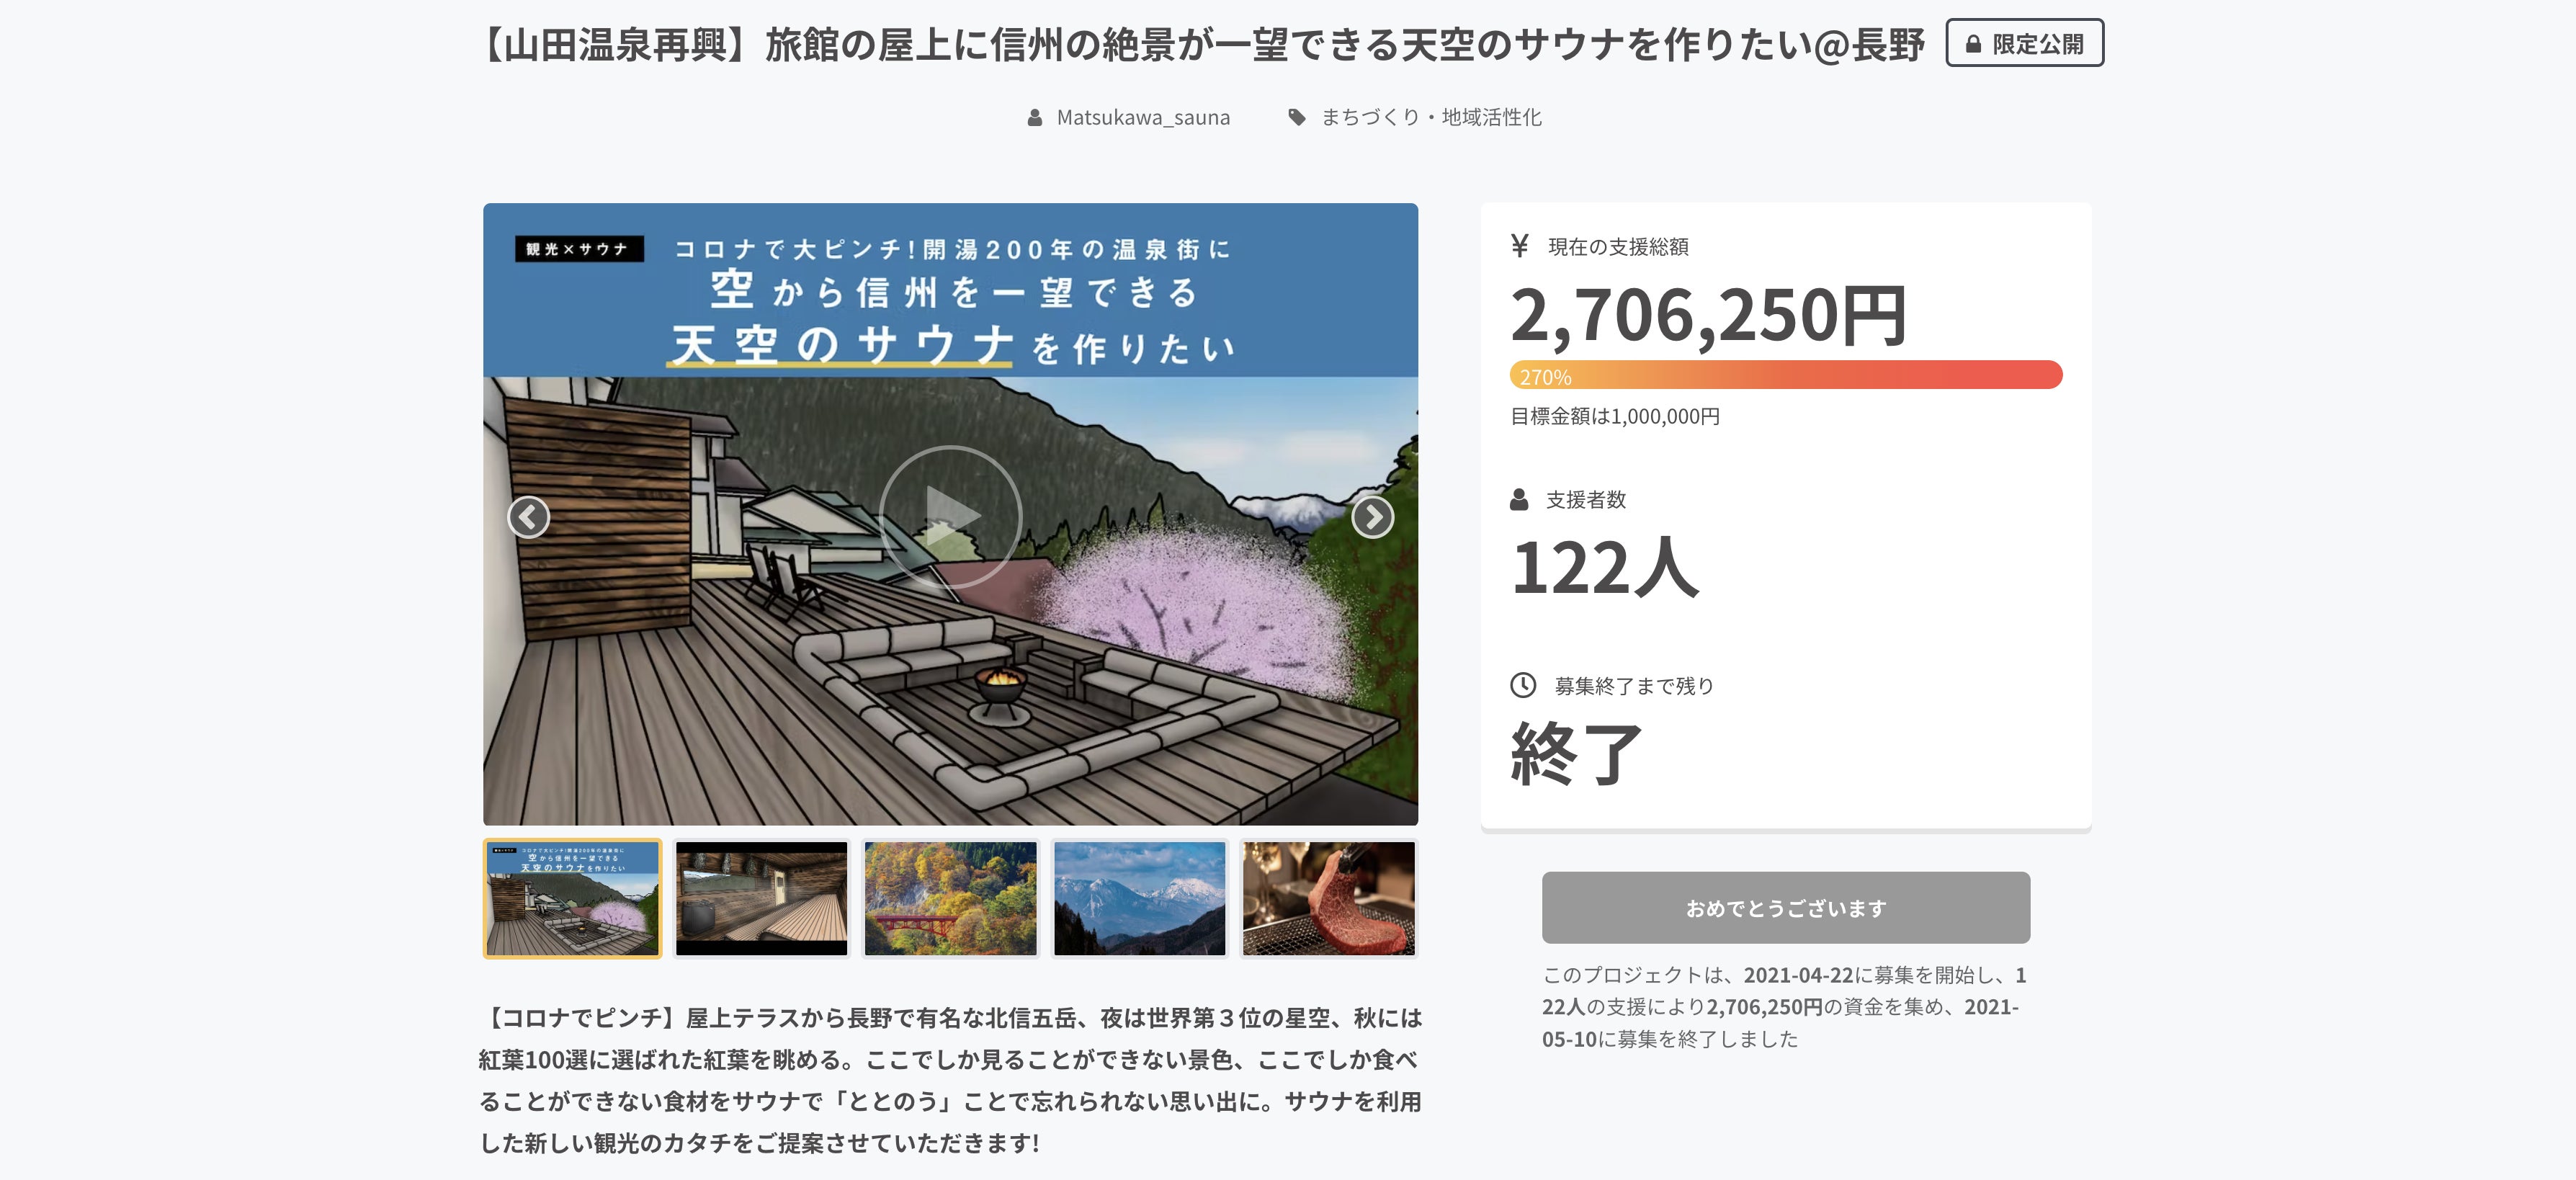This screenshot has width=2576, height=1180.
Task: Click the clock icon beside 募集終了まで残り
Action: (x=1522, y=685)
